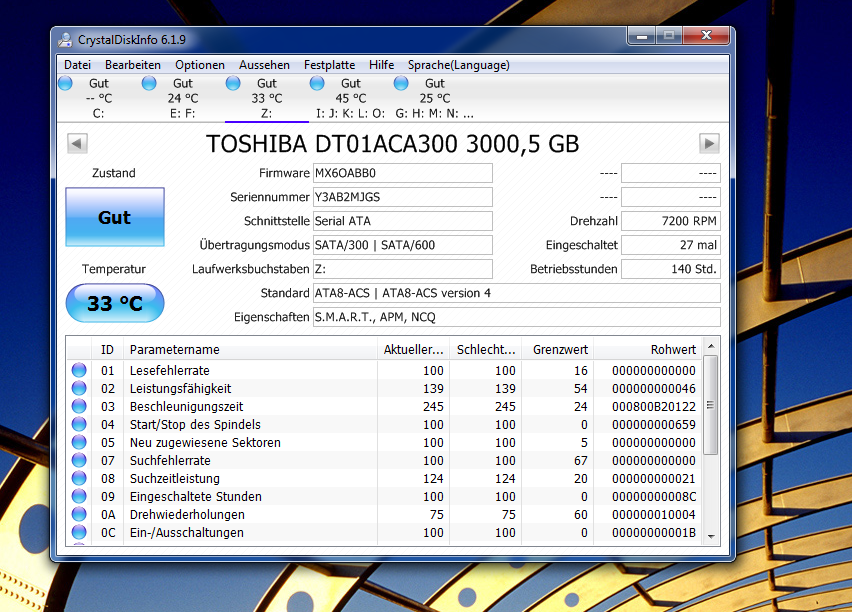Select the C: disk status orb
This screenshot has width=852, height=612.
[65, 83]
